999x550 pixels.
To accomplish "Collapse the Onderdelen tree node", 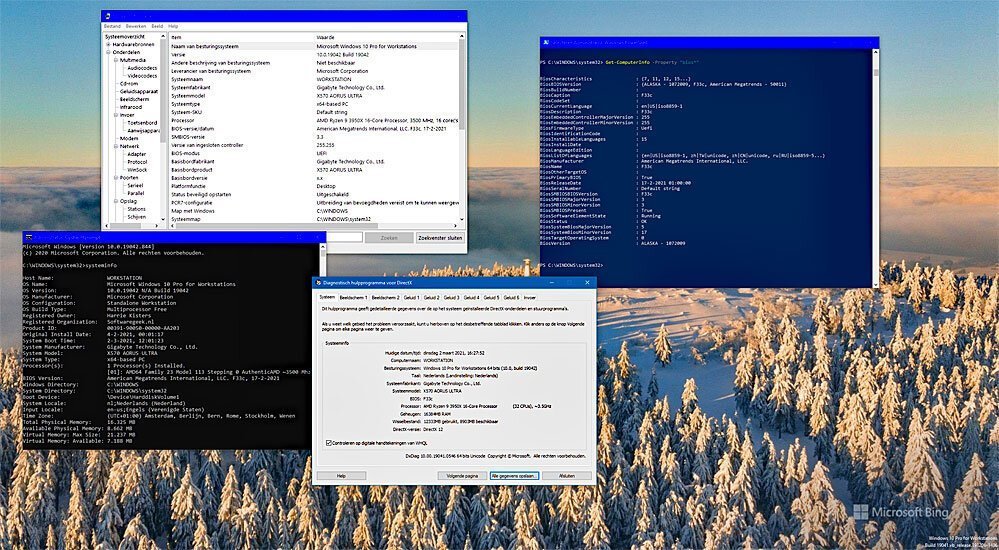I will click(108, 52).
